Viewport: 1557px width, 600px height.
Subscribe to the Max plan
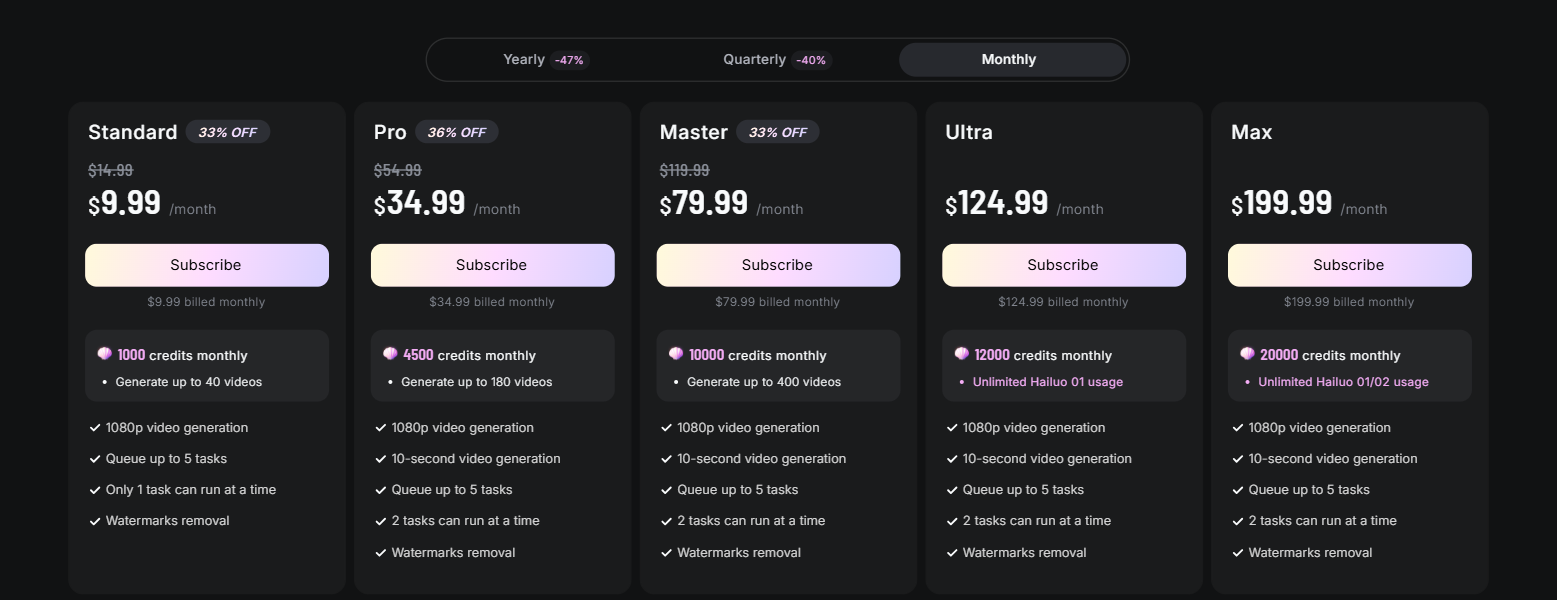point(1350,265)
